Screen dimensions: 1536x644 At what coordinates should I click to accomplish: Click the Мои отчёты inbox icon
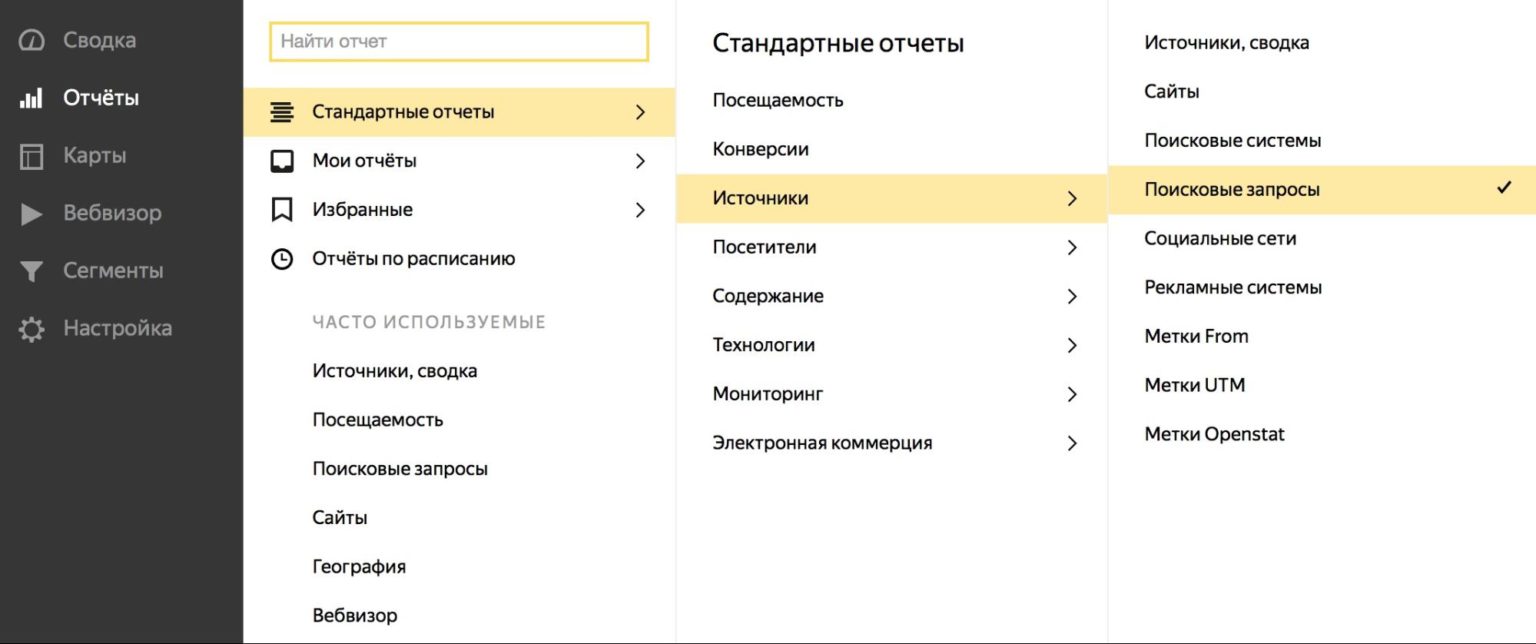point(283,161)
